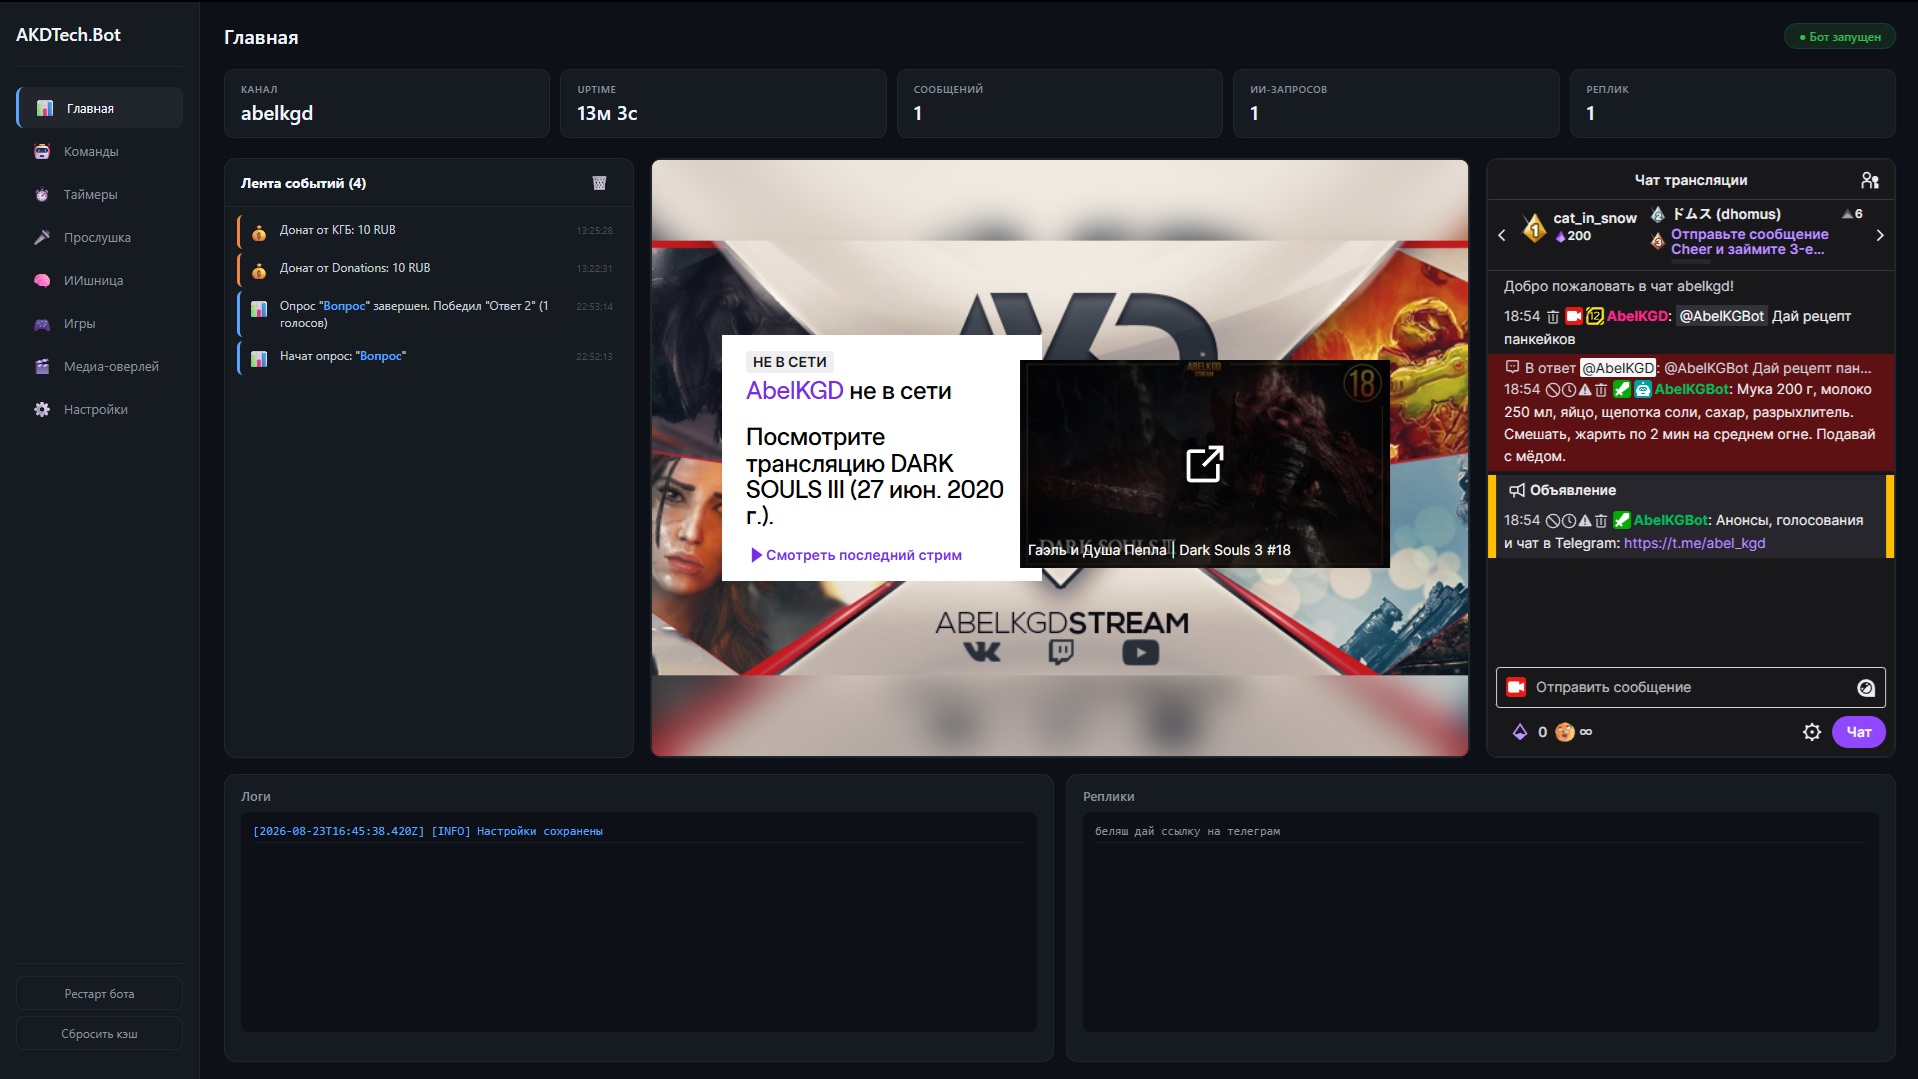Viewport: 1918px width, 1079px height.
Task: Click the chat identity camera icon in message box
Action: [1516, 687]
